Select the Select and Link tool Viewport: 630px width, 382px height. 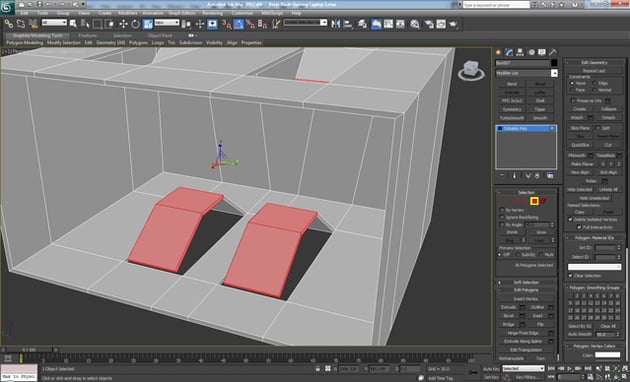8,24
